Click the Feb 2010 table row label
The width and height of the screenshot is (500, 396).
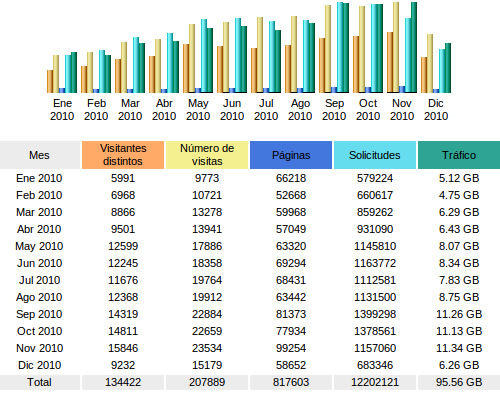[x=39, y=195]
